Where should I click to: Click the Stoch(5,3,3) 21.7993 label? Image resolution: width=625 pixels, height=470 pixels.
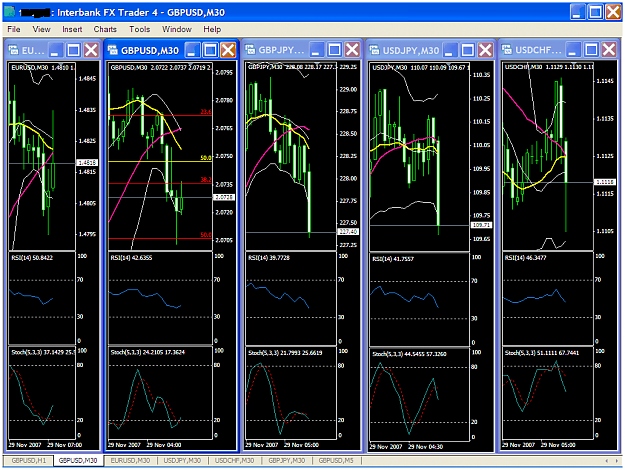(x=285, y=353)
